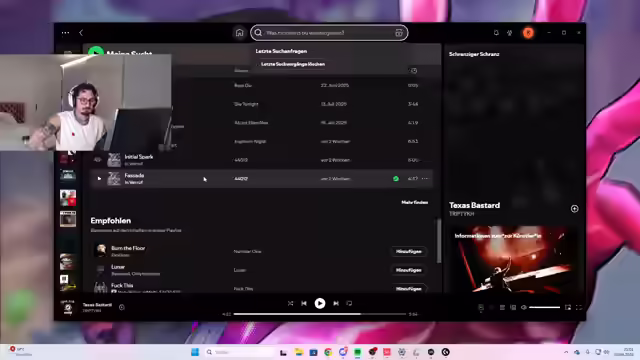Add Burn the Floor via Hinzufügen
This screenshot has height=360, width=640.
[409, 251]
